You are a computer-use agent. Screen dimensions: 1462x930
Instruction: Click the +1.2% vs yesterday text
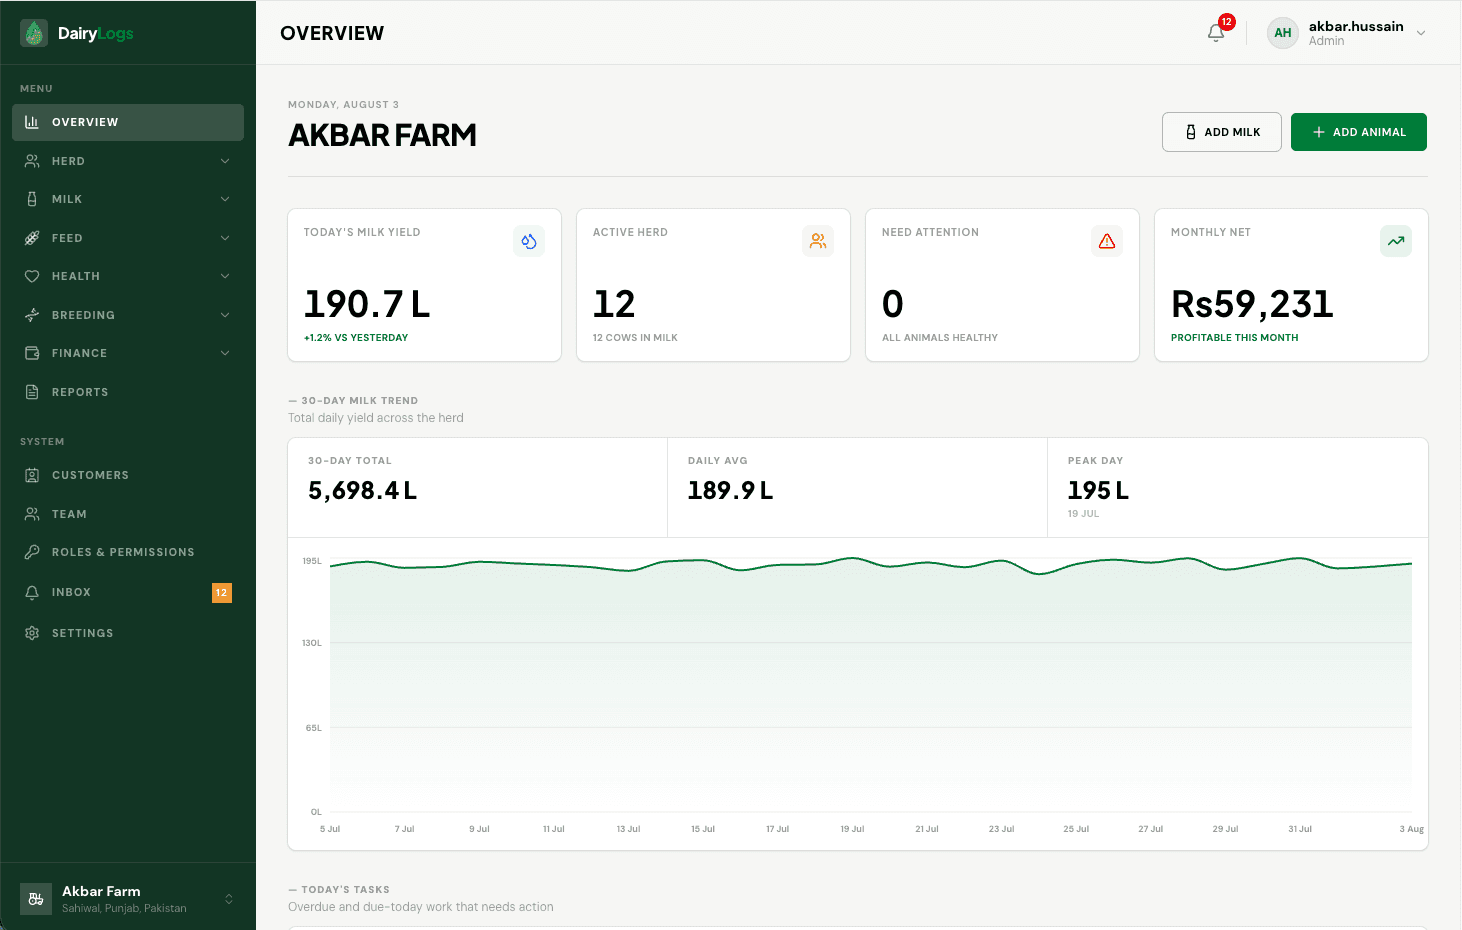356,338
